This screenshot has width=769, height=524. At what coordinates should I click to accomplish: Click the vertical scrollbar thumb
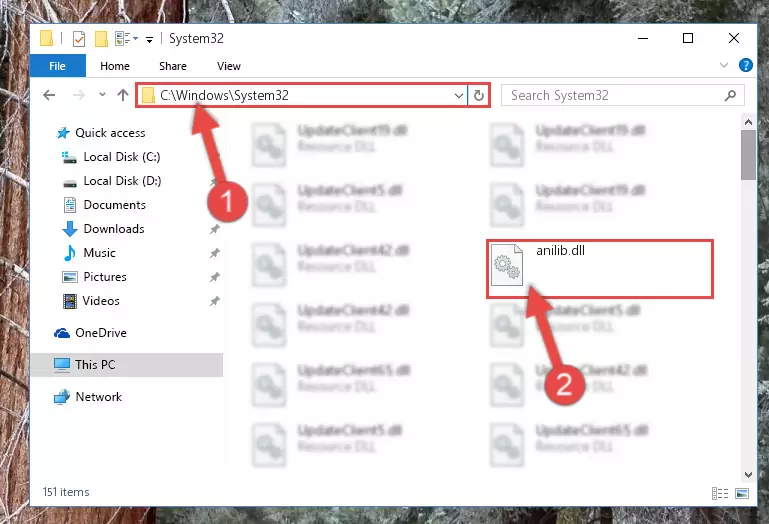748,155
